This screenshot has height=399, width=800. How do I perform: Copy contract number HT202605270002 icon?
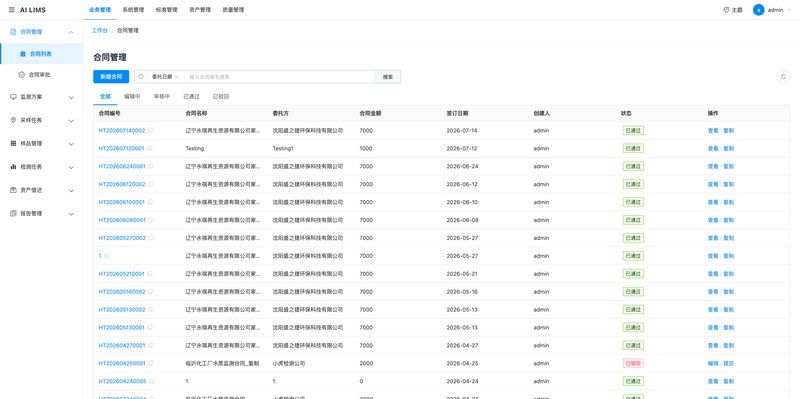click(x=151, y=238)
